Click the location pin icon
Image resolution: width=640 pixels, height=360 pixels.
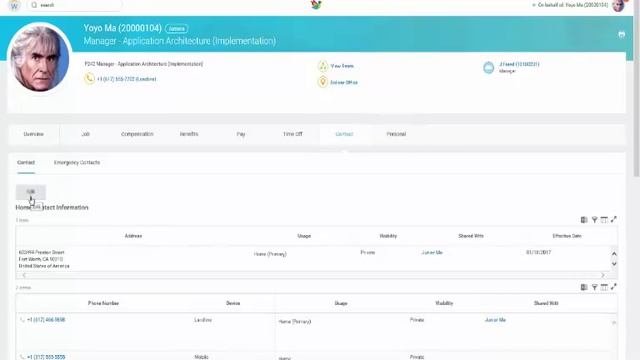(x=323, y=82)
